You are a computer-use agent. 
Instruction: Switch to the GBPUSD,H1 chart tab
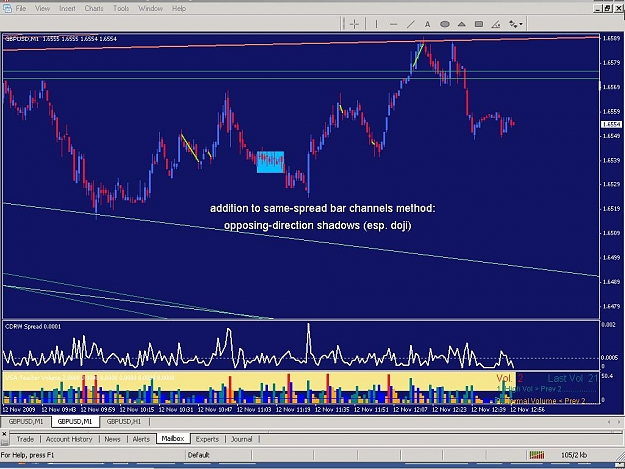tap(124, 421)
